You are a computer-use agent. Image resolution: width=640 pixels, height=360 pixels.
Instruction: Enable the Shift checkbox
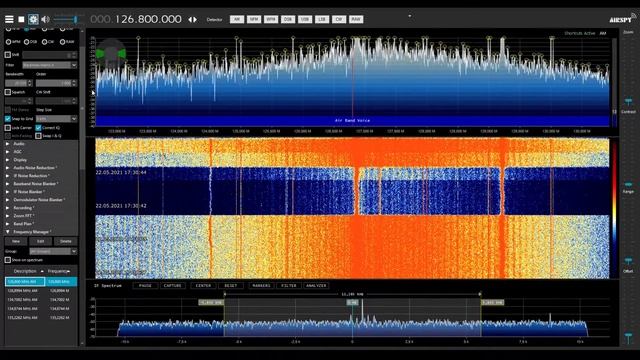8,54
